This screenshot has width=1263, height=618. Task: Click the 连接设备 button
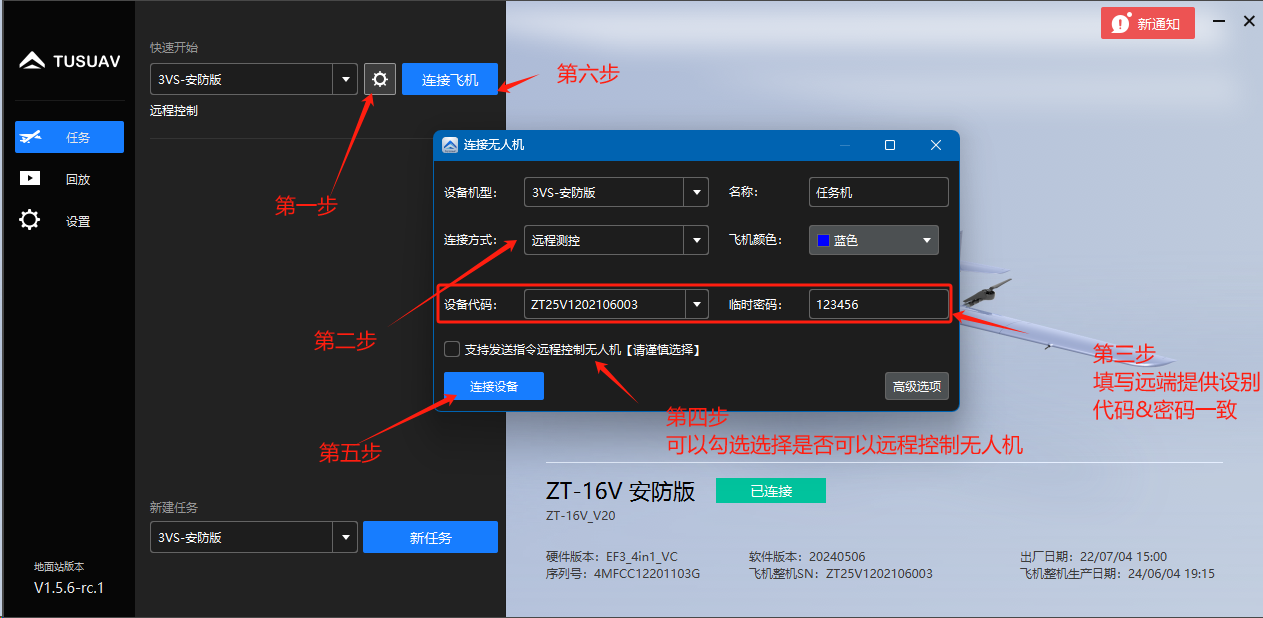[x=494, y=386]
